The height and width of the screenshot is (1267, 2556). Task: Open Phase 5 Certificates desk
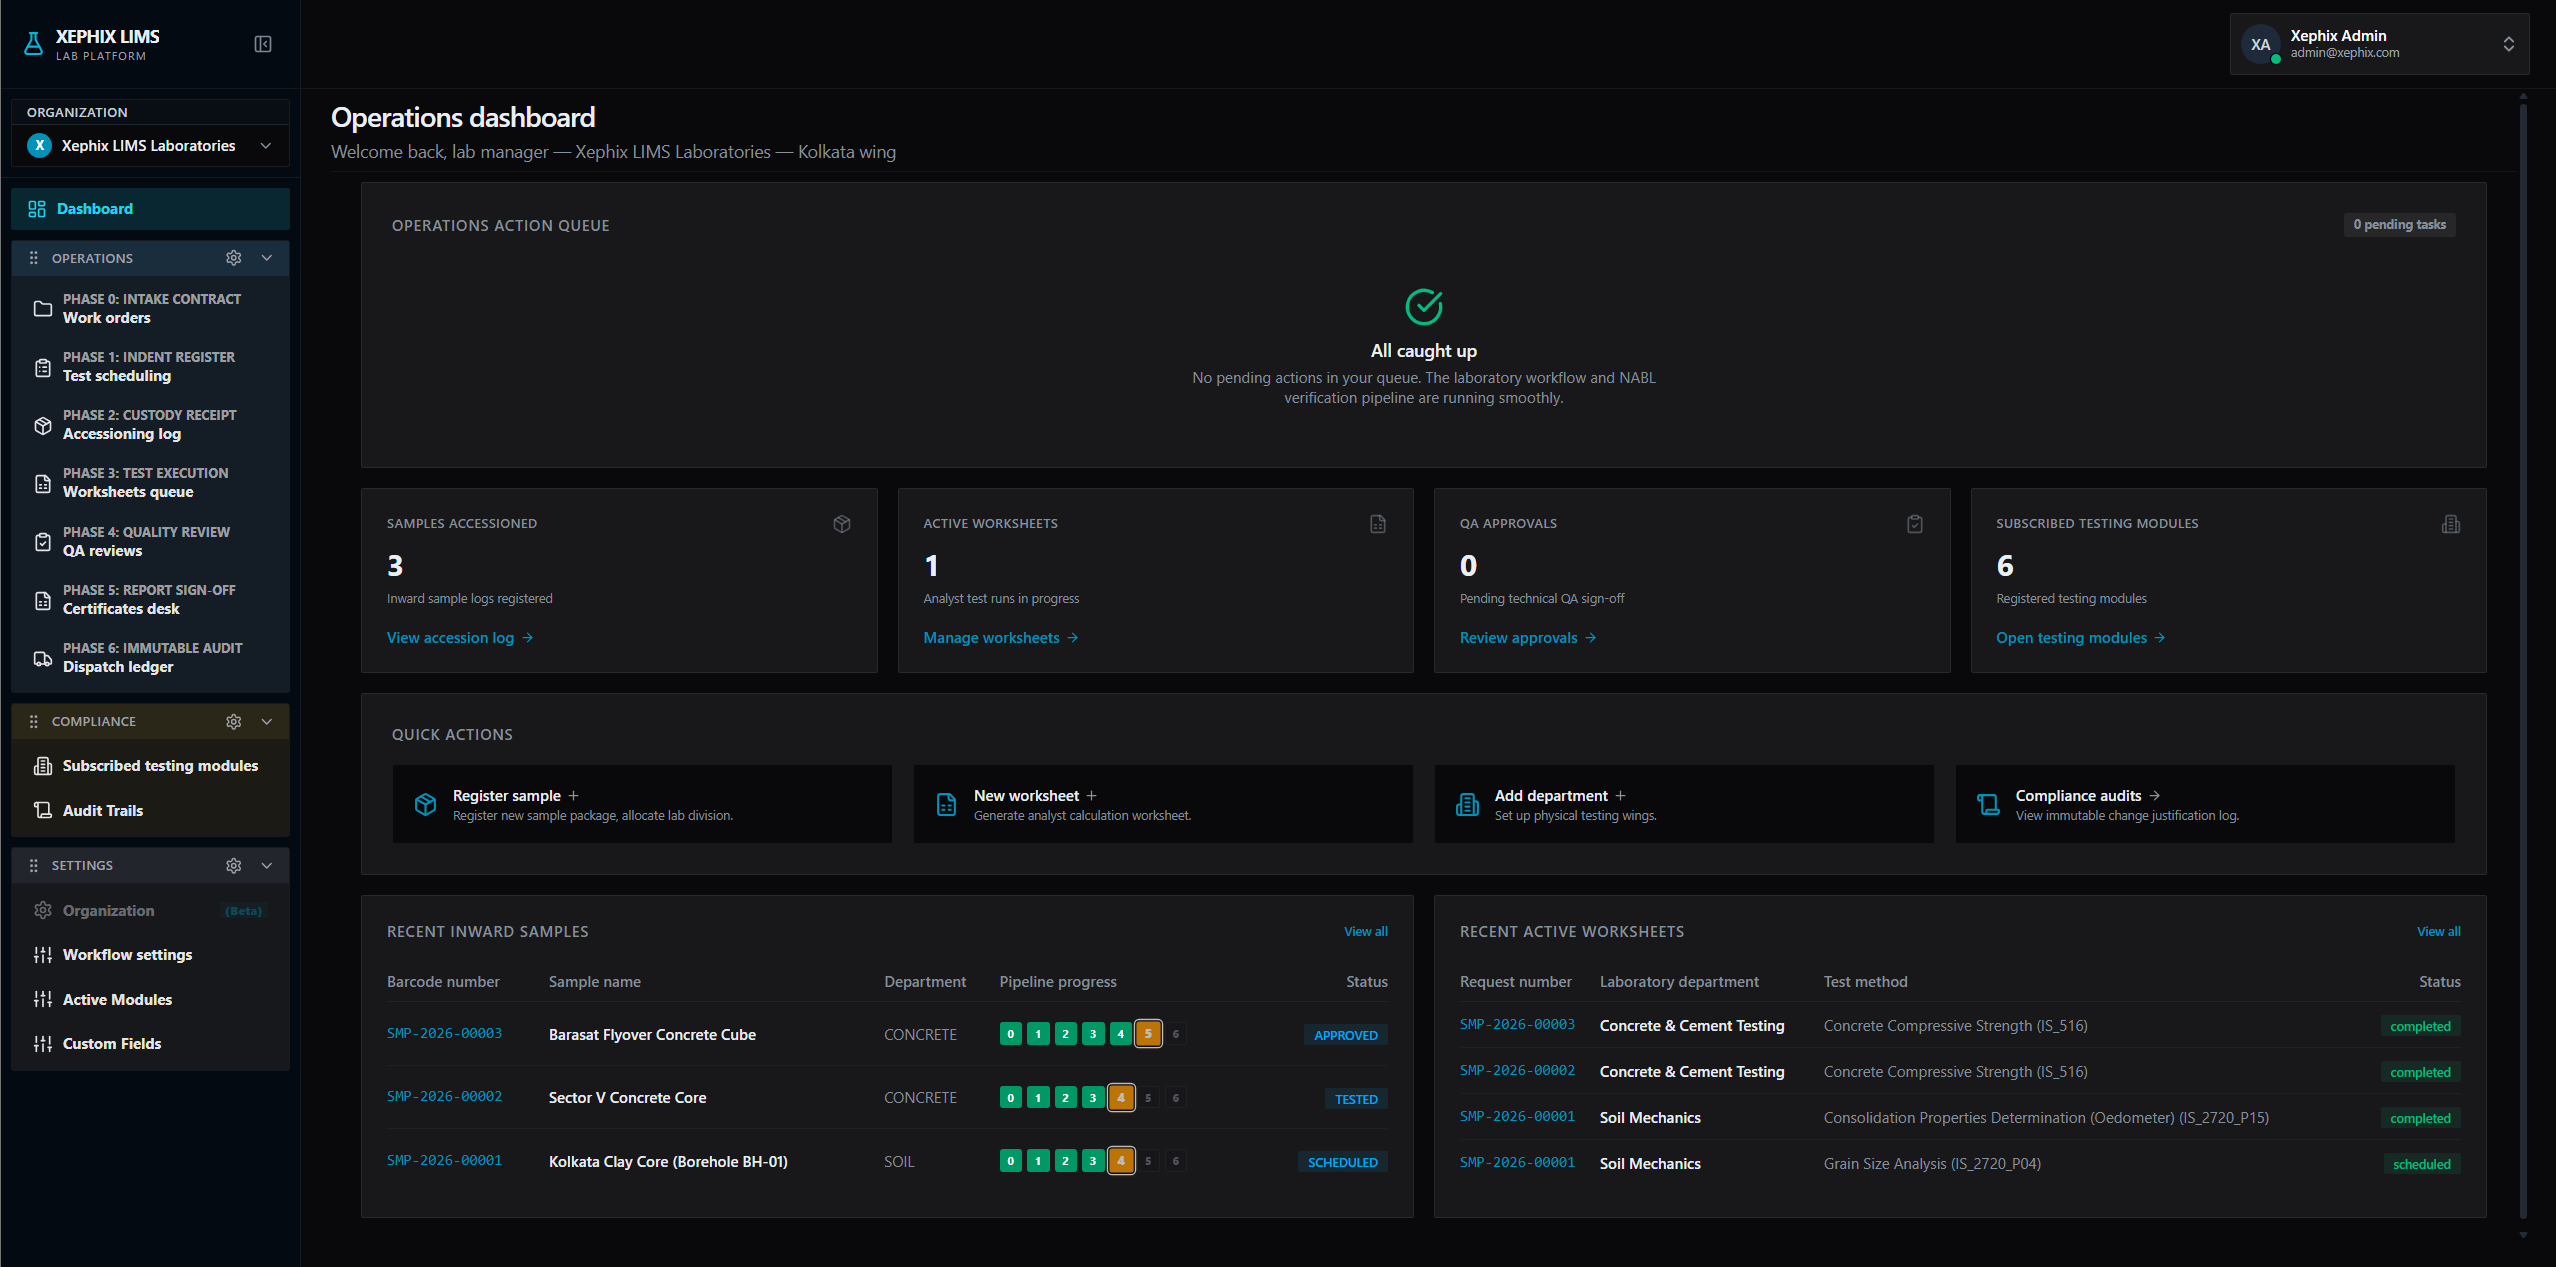(150, 599)
